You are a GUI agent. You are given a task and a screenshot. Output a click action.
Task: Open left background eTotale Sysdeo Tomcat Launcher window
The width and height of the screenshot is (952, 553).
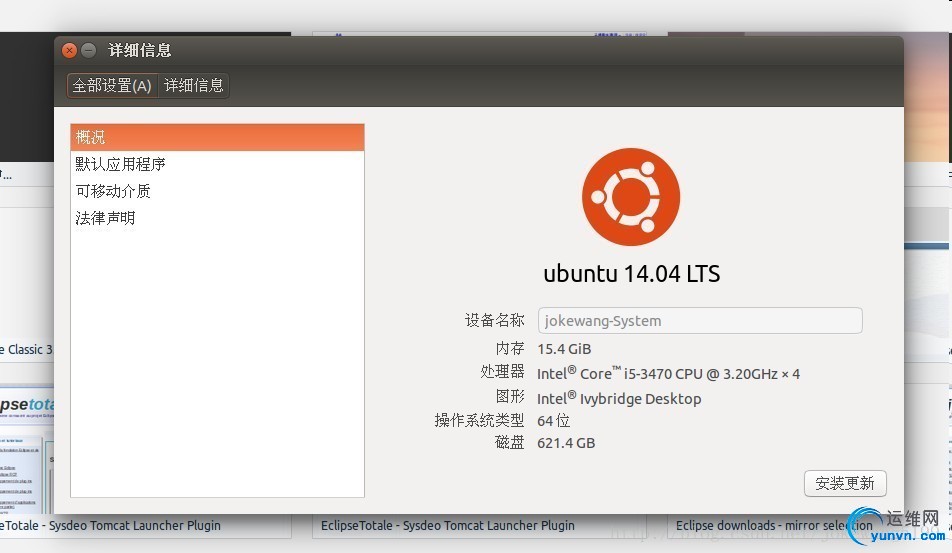(110, 526)
